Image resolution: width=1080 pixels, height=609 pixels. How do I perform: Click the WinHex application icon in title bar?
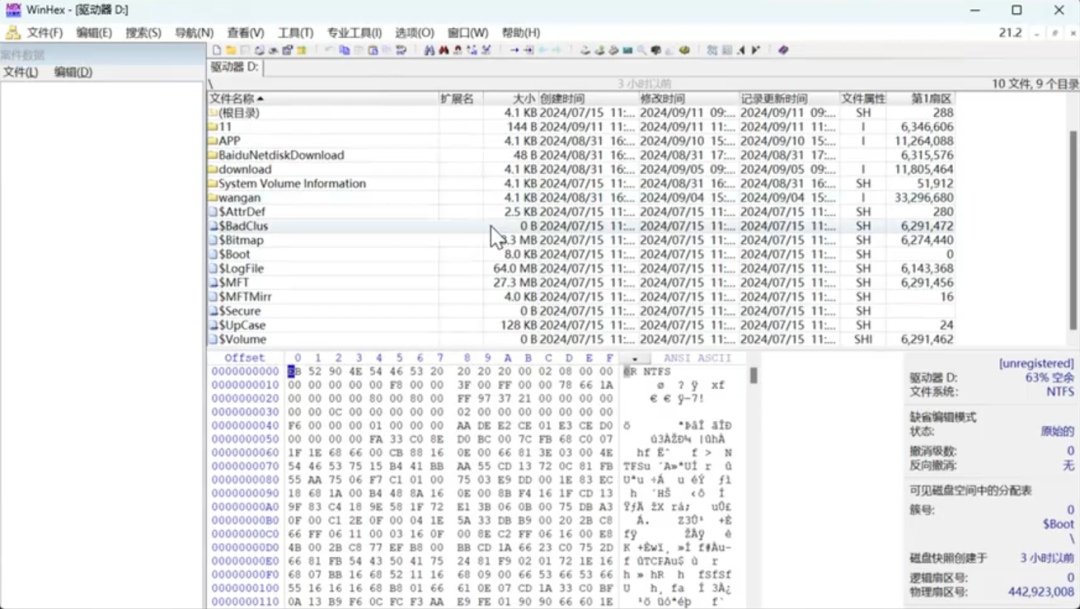coord(12,10)
